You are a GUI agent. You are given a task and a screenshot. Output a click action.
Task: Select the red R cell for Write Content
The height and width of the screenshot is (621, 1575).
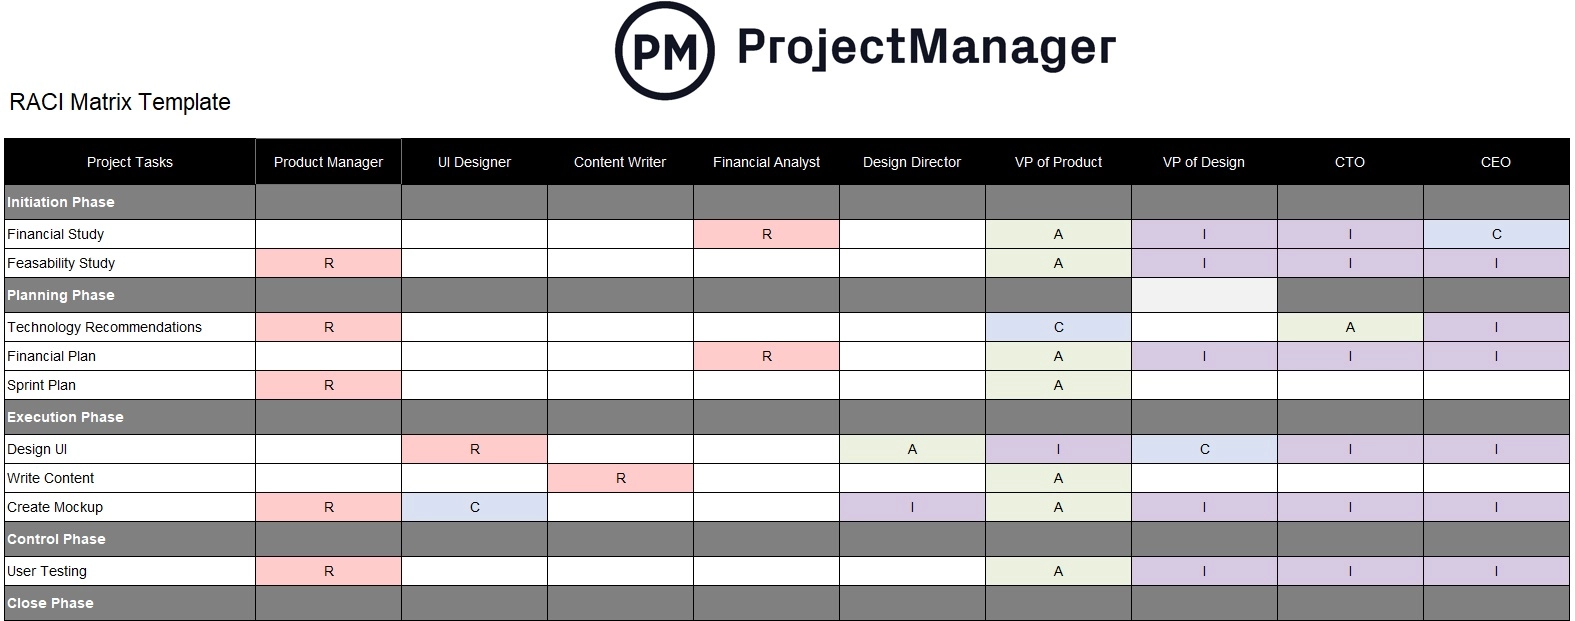620,478
